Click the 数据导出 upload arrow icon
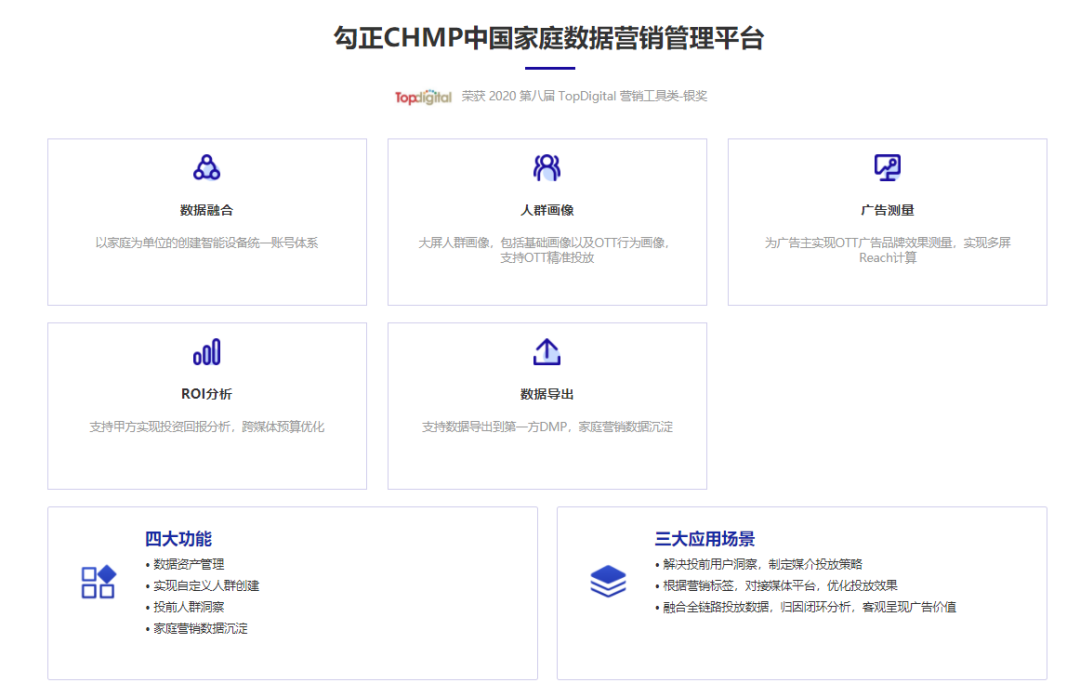The width and height of the screenshot is (1080, 696). pos(547,351)
